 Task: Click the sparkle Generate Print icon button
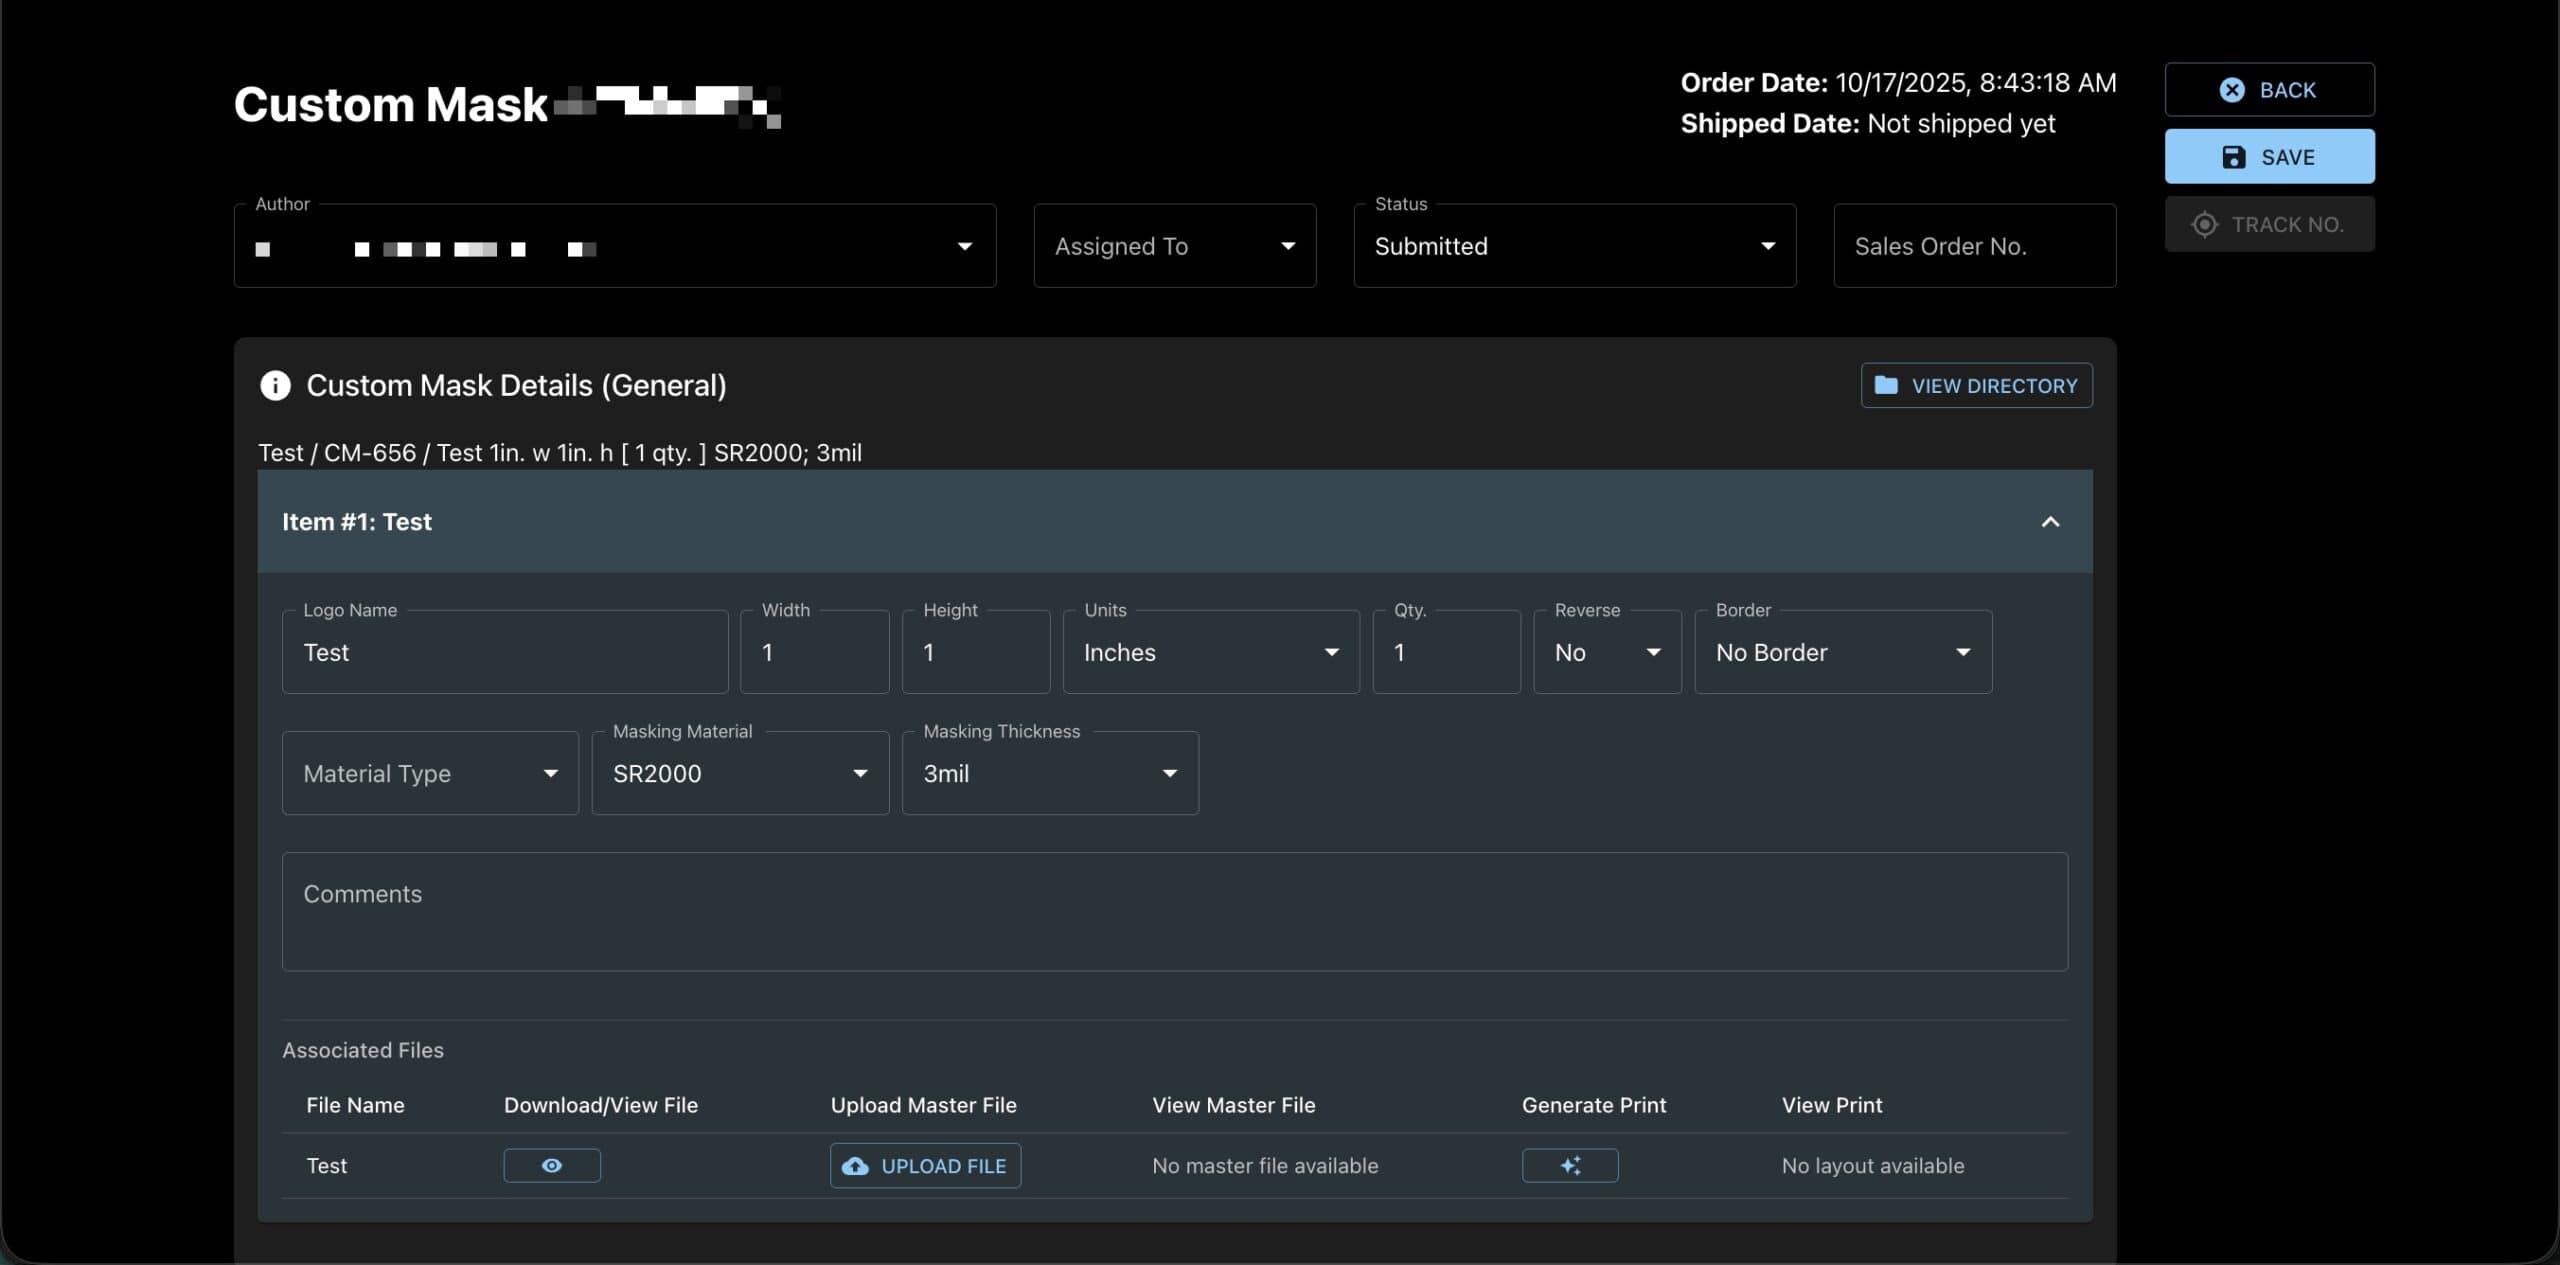(x=1570, y=1165)
